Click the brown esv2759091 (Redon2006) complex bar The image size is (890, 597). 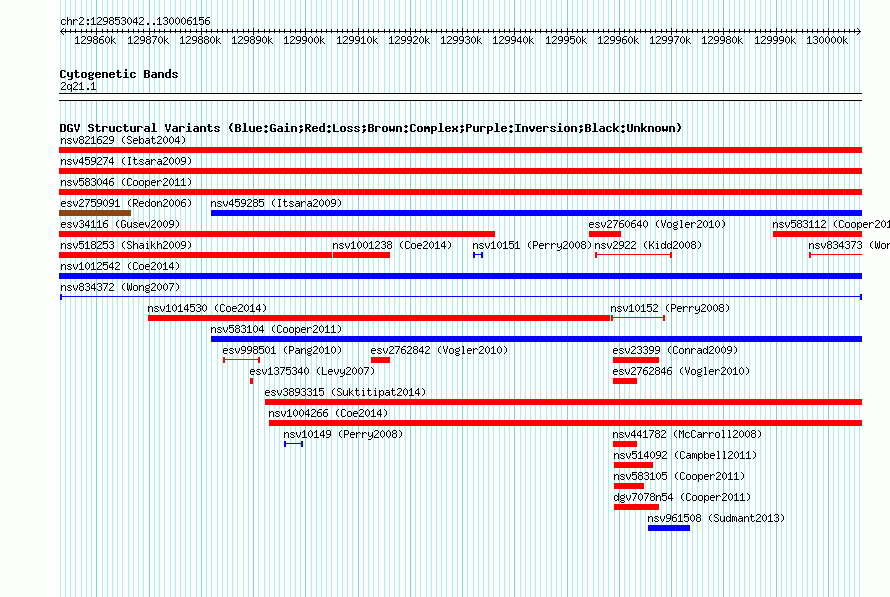point(95,213)
